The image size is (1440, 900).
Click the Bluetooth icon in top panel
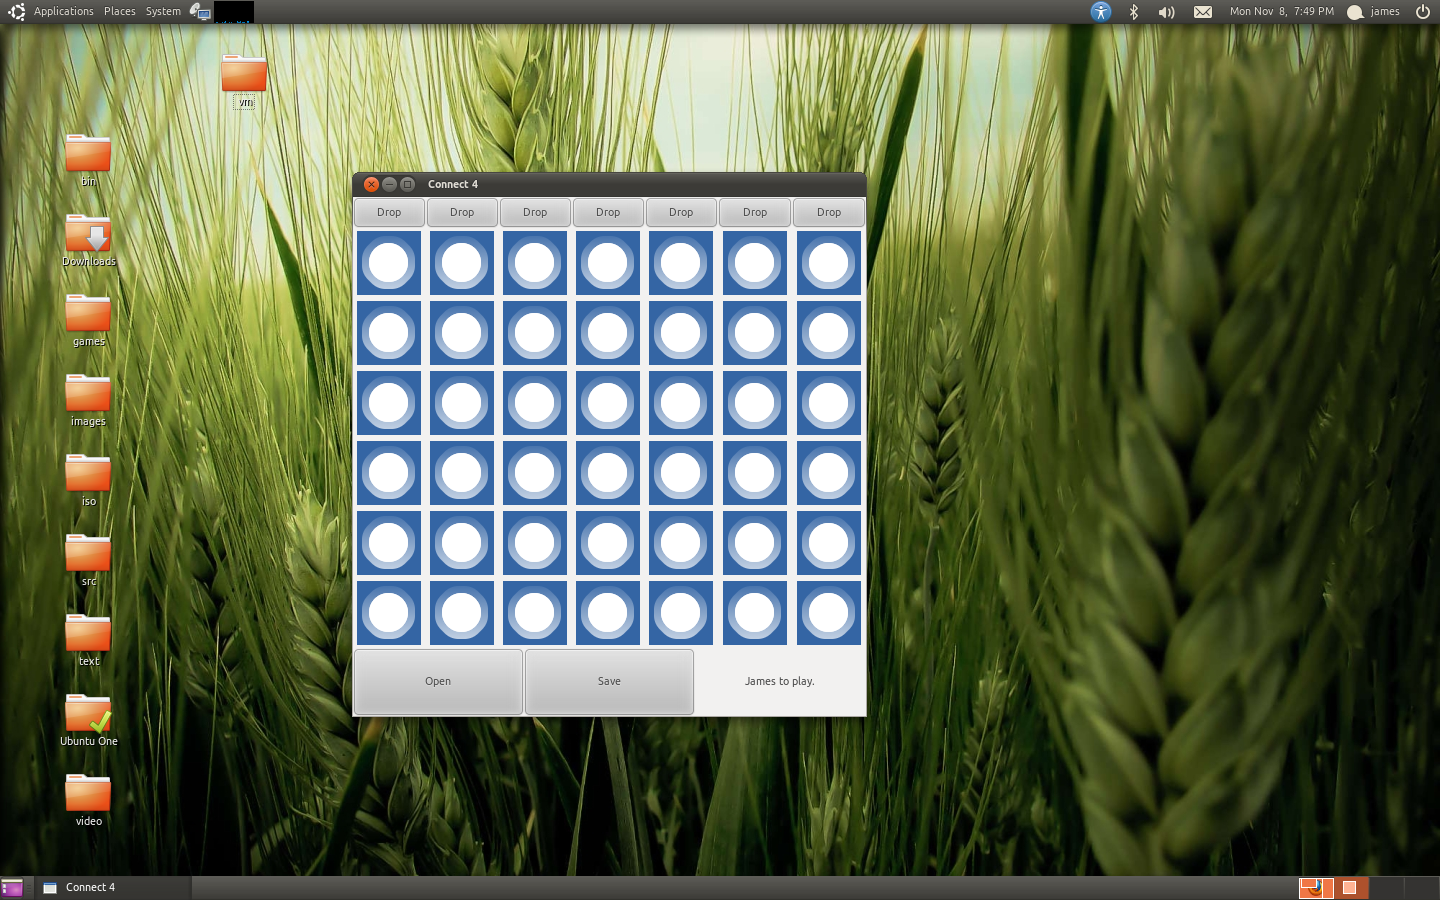point(1134,12)
